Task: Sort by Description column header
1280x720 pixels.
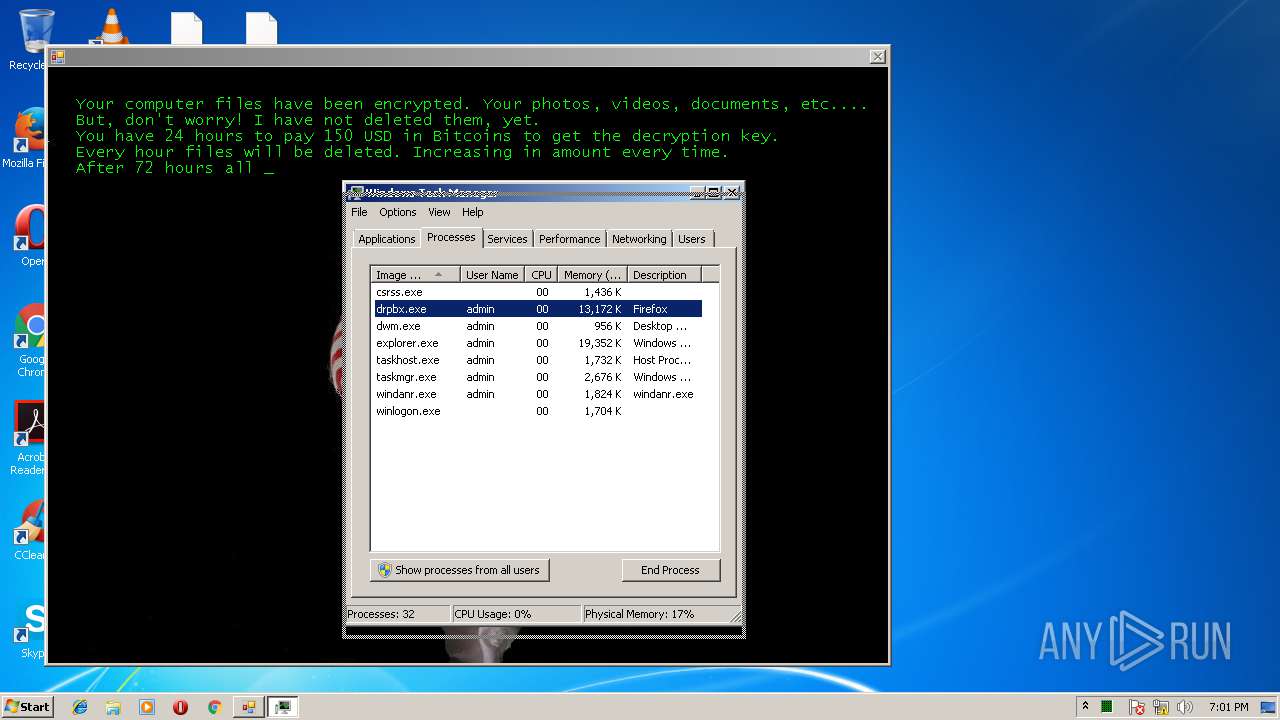Action: tap(664, 275)
